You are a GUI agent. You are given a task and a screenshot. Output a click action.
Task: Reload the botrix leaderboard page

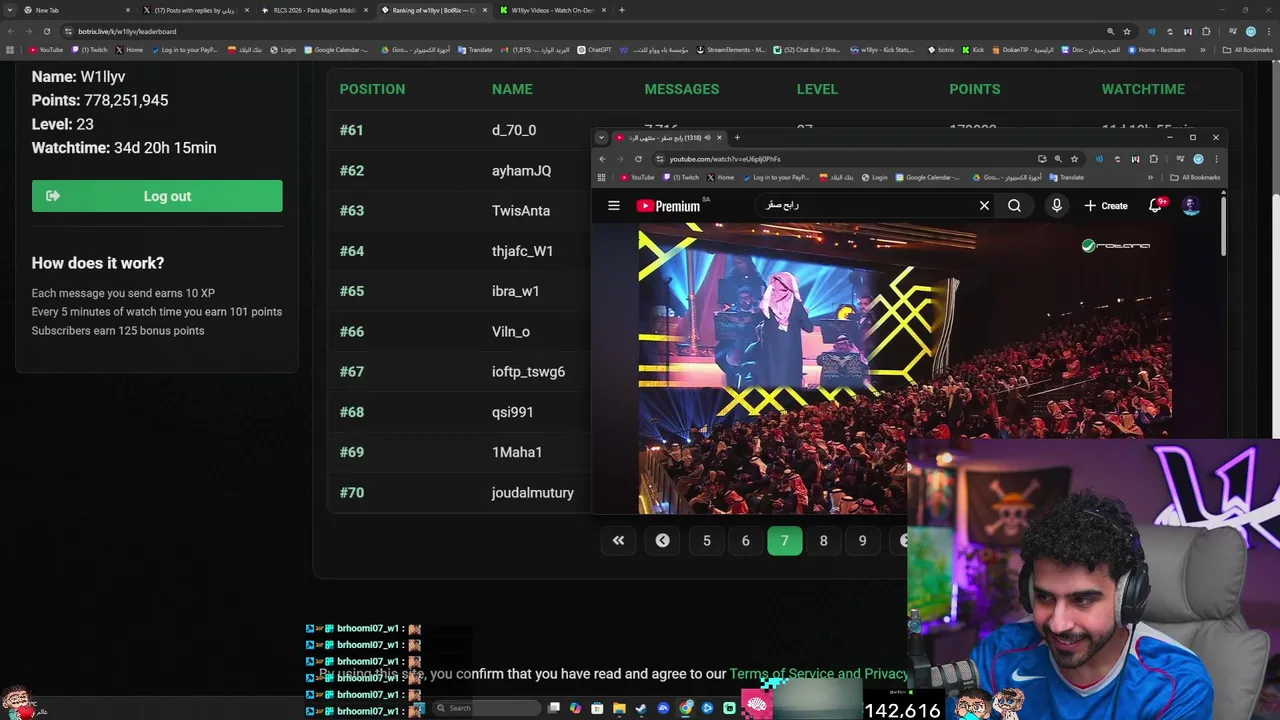(x=46, y=31)
